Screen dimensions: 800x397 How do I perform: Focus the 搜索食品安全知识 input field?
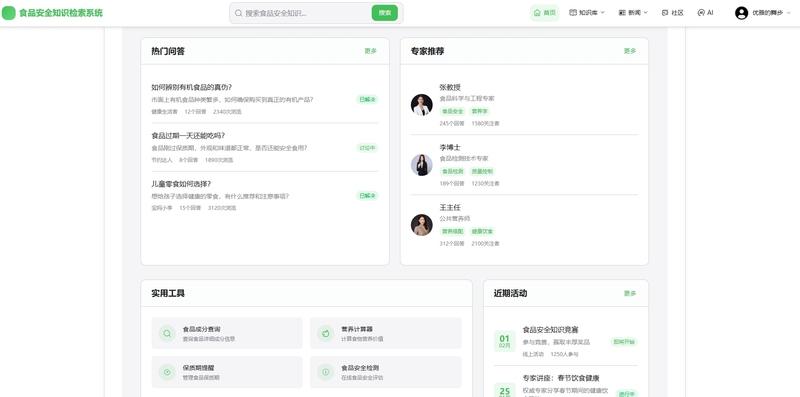306,13
